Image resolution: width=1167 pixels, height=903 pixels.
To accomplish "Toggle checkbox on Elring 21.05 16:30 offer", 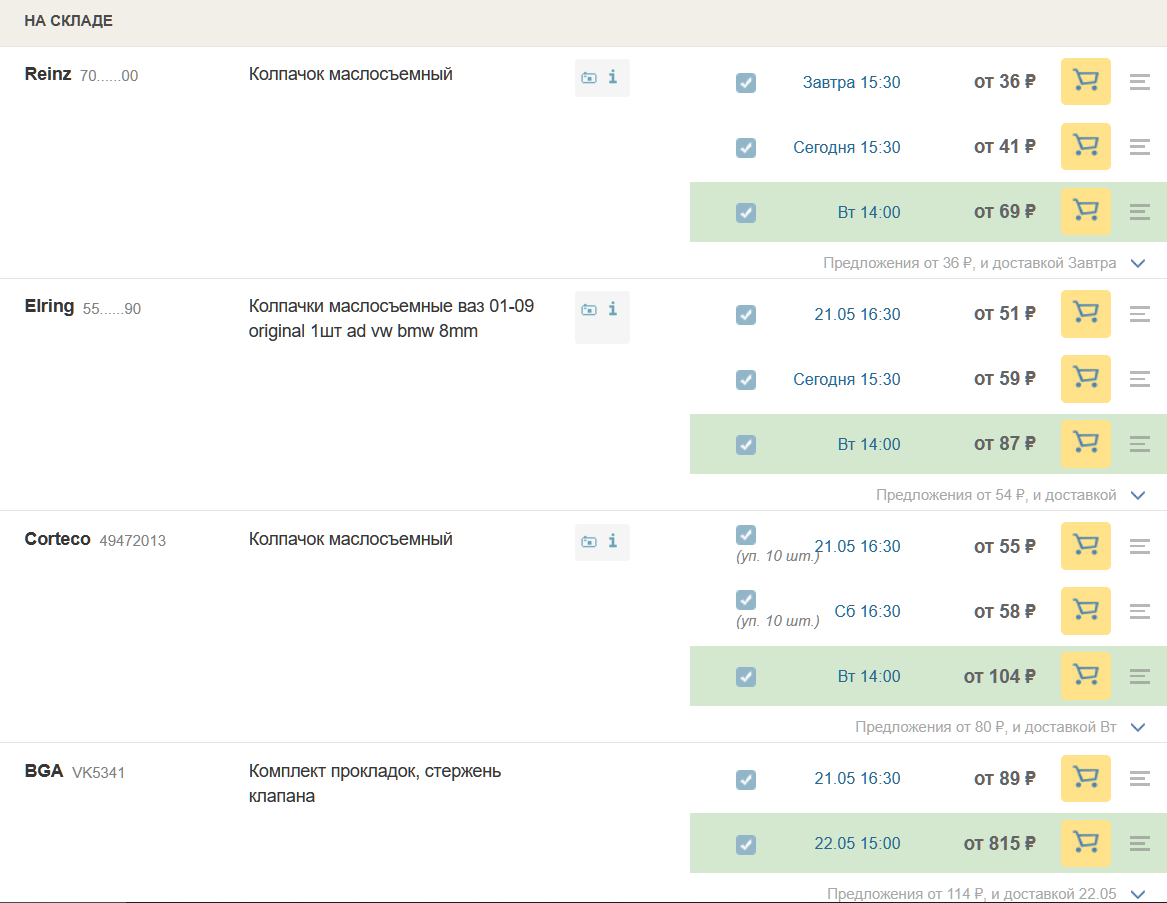I will [x=746, y=315].
